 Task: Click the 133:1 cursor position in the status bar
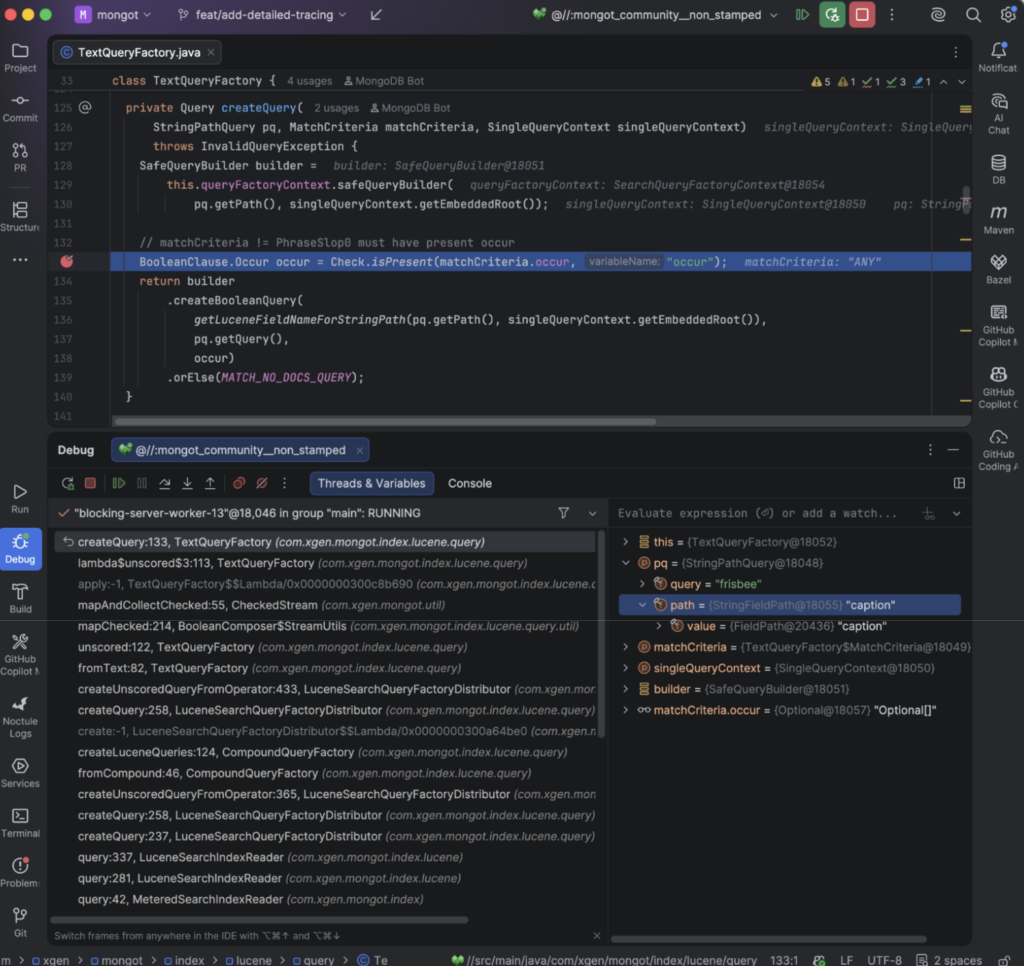coord(784,960)
